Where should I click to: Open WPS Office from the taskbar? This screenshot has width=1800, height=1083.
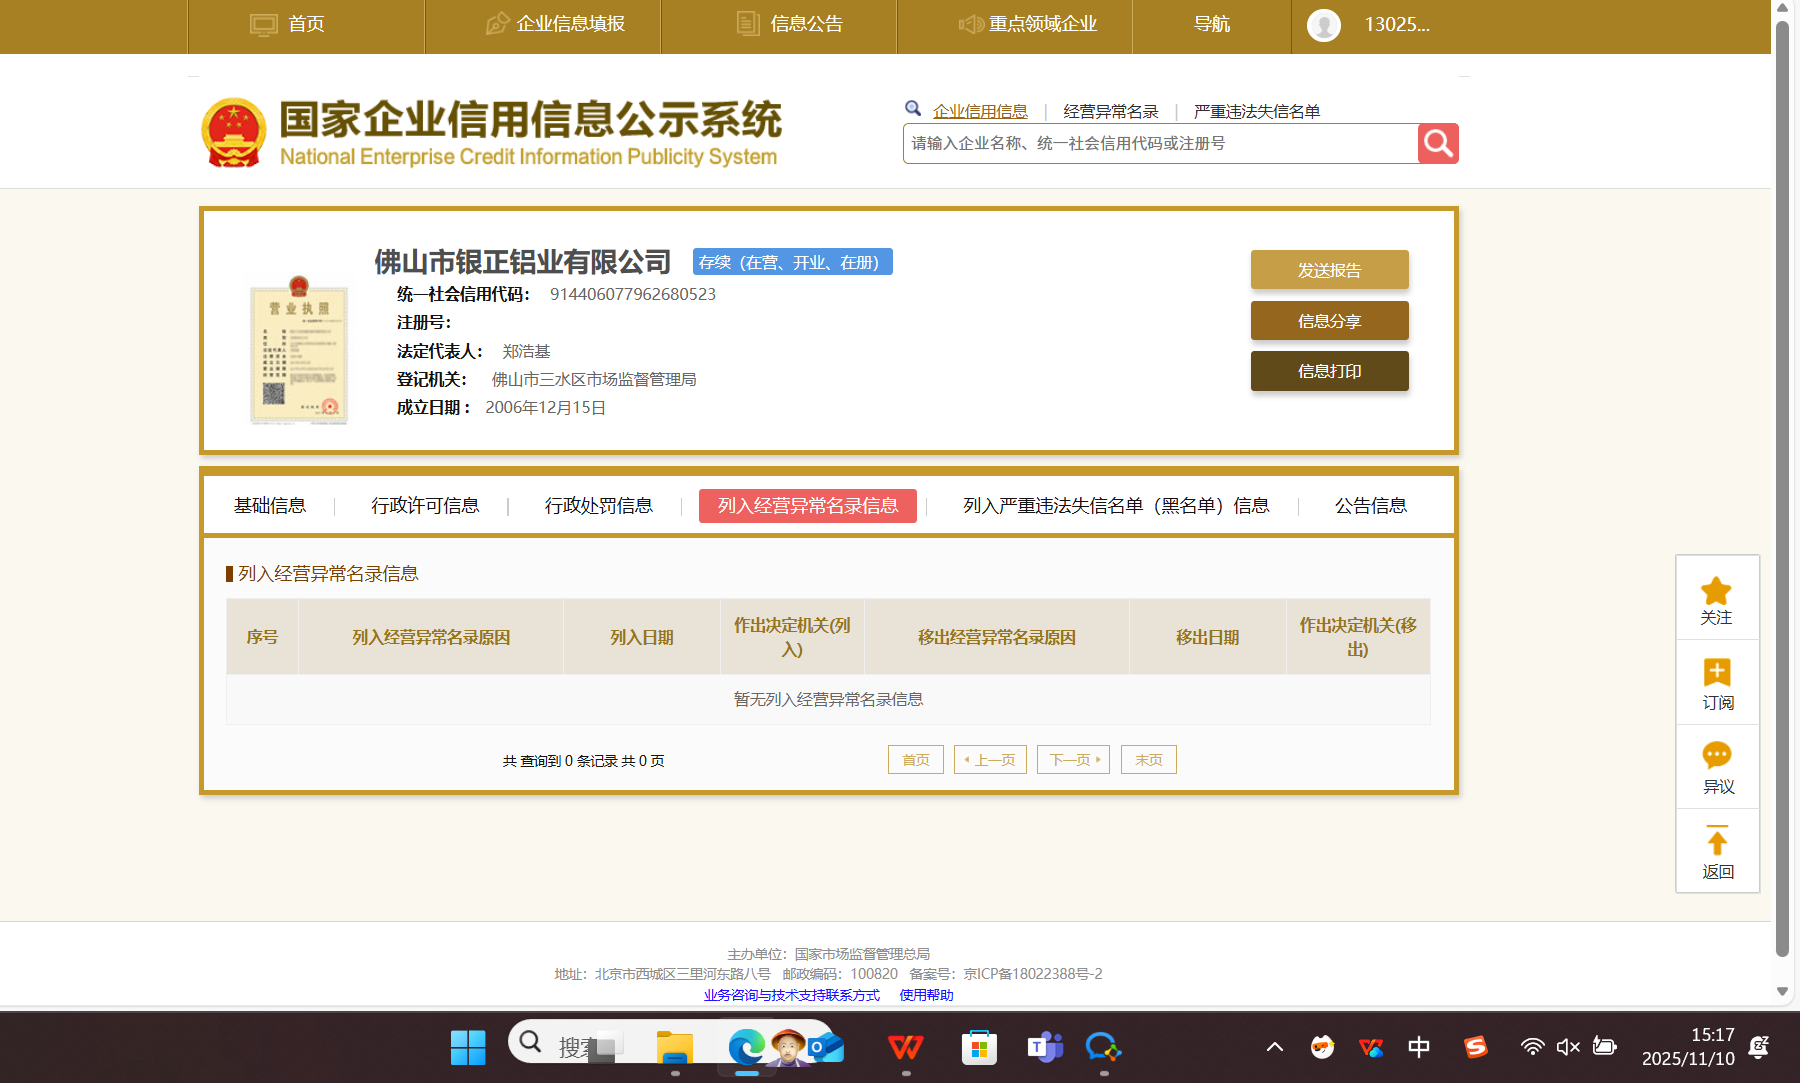click(905, 1047)
